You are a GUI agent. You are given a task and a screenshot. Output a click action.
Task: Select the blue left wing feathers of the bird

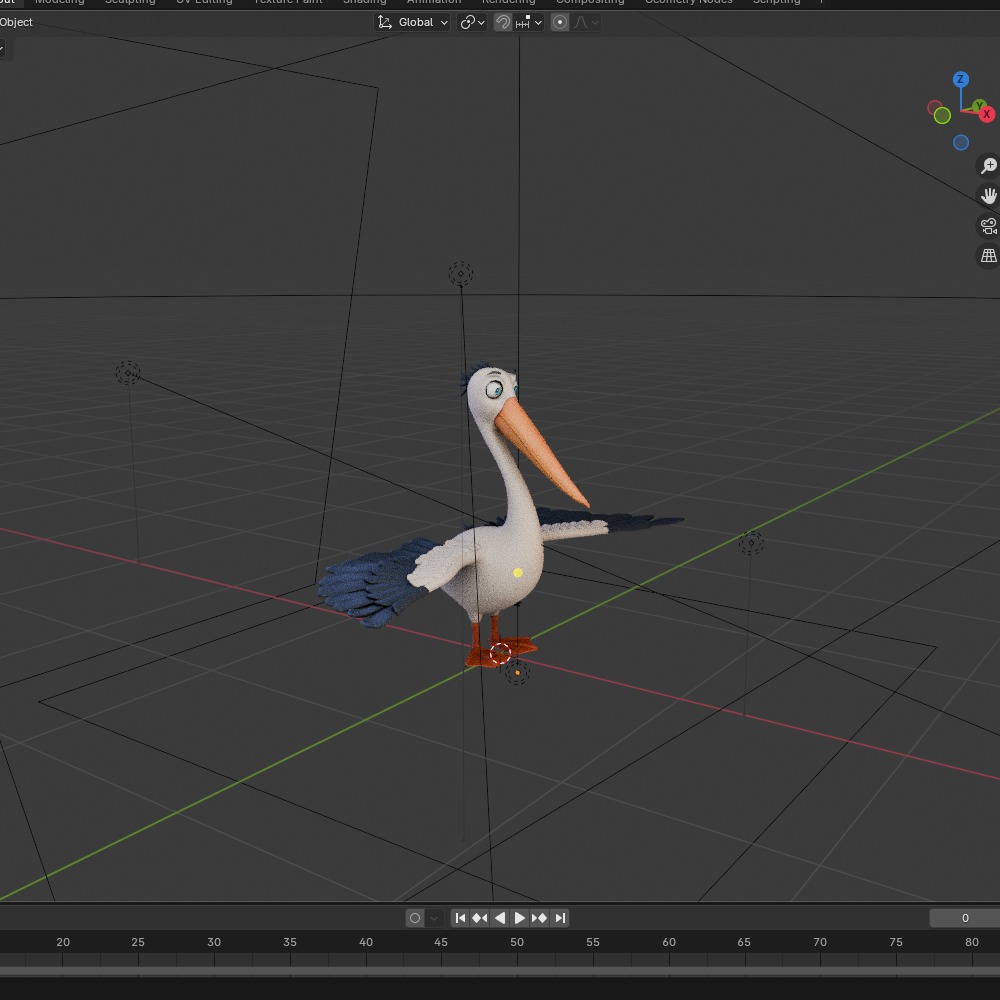click(x=374, y=584)
